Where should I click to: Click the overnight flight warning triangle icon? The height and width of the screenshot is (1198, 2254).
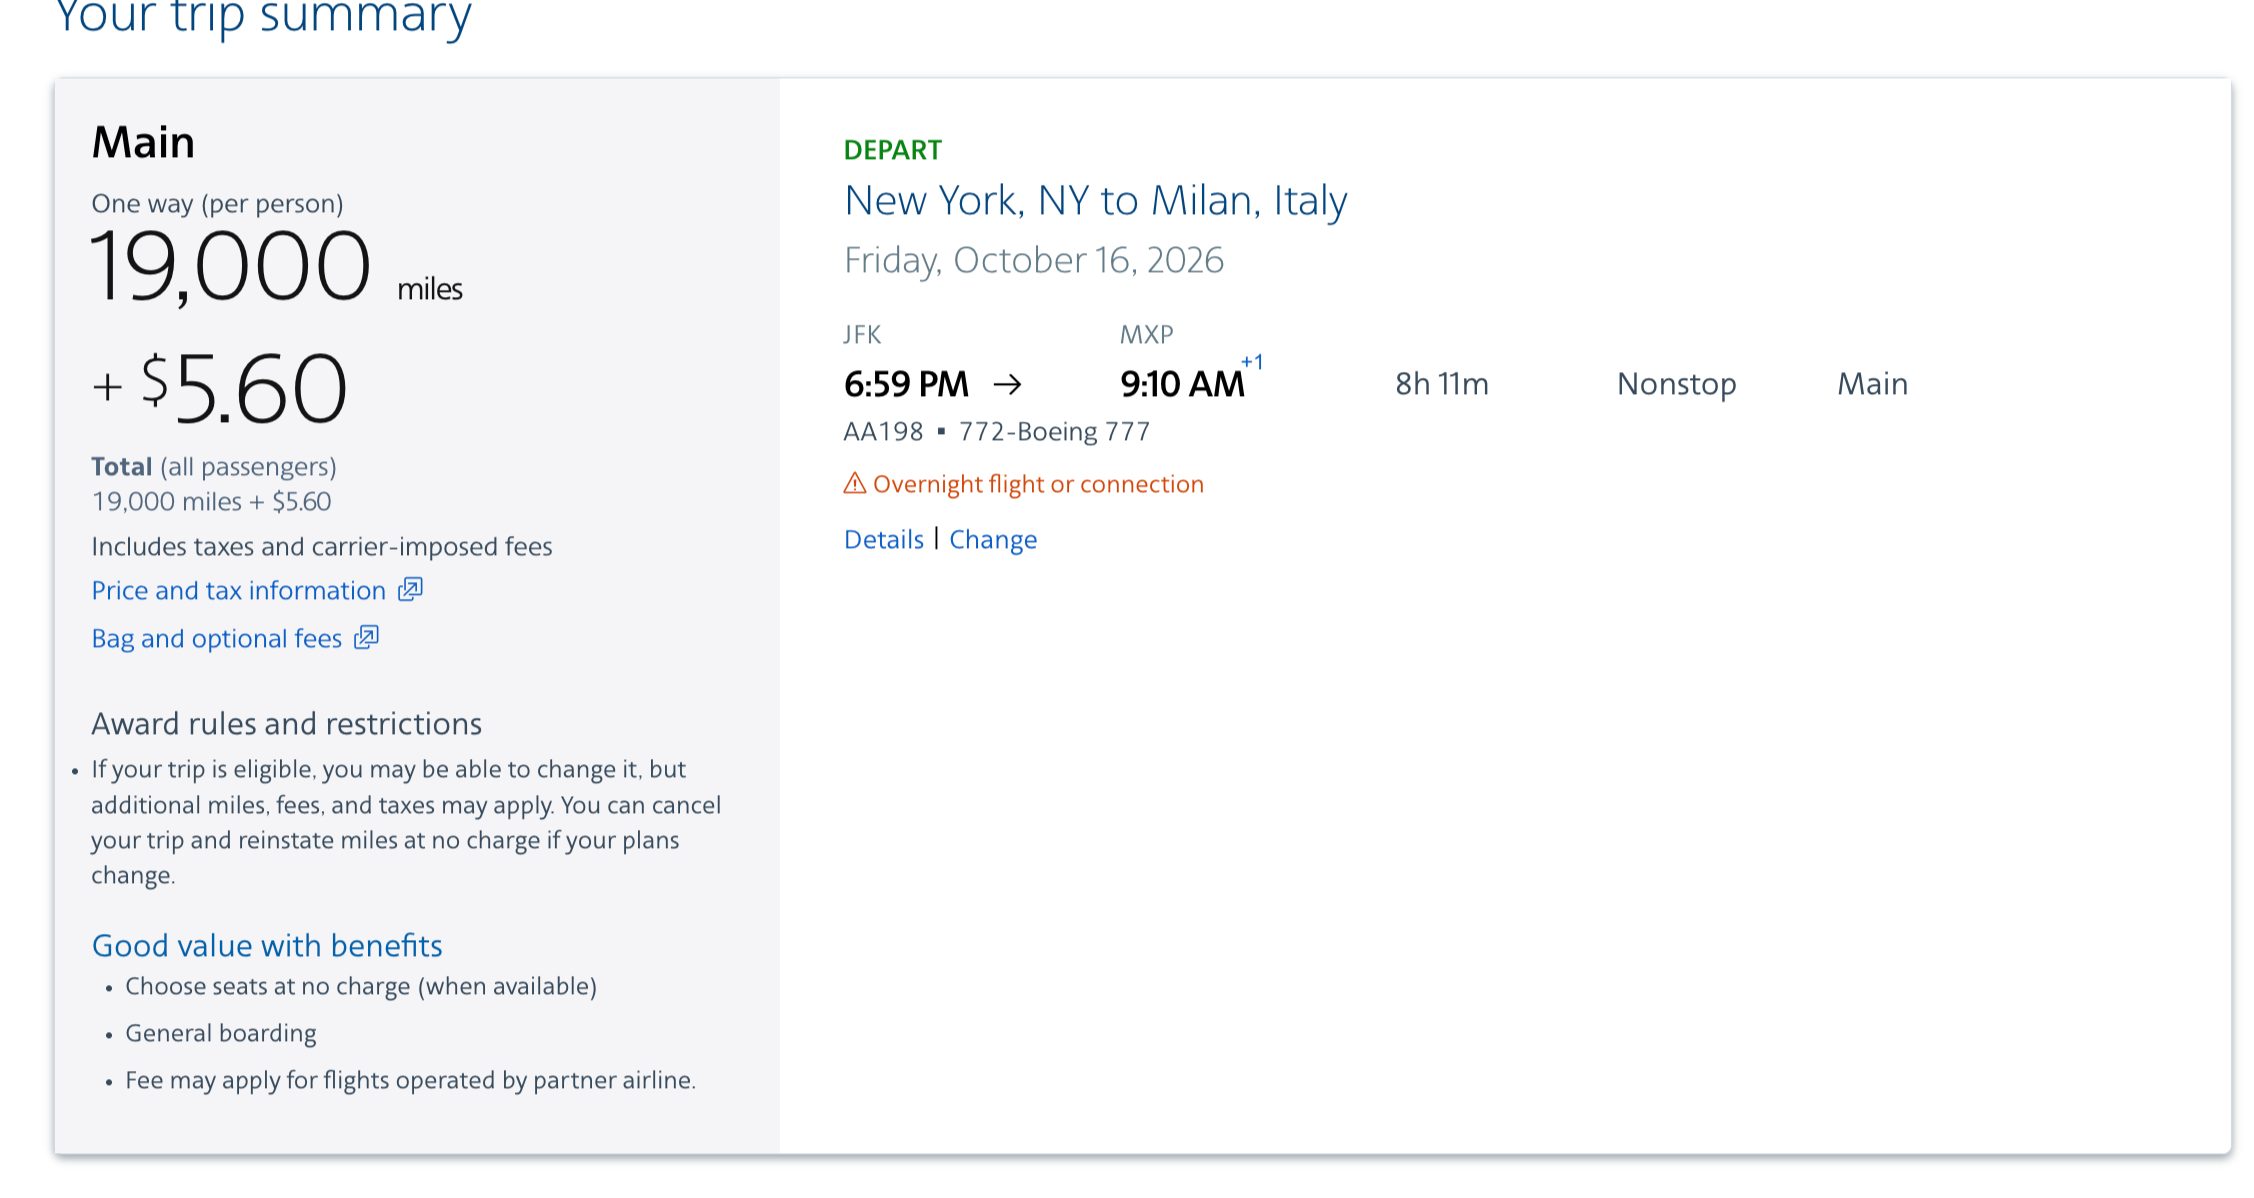click(x=854, y=484)
